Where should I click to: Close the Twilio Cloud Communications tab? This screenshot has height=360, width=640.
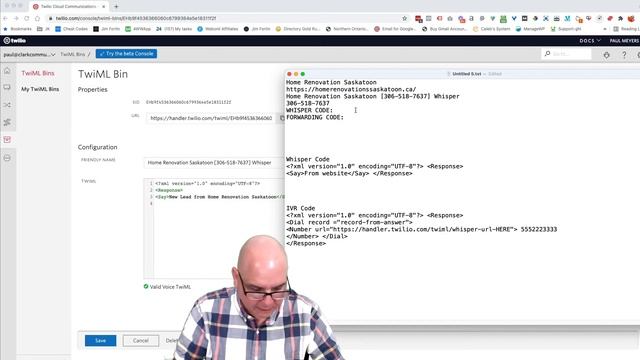coord(104,7)
